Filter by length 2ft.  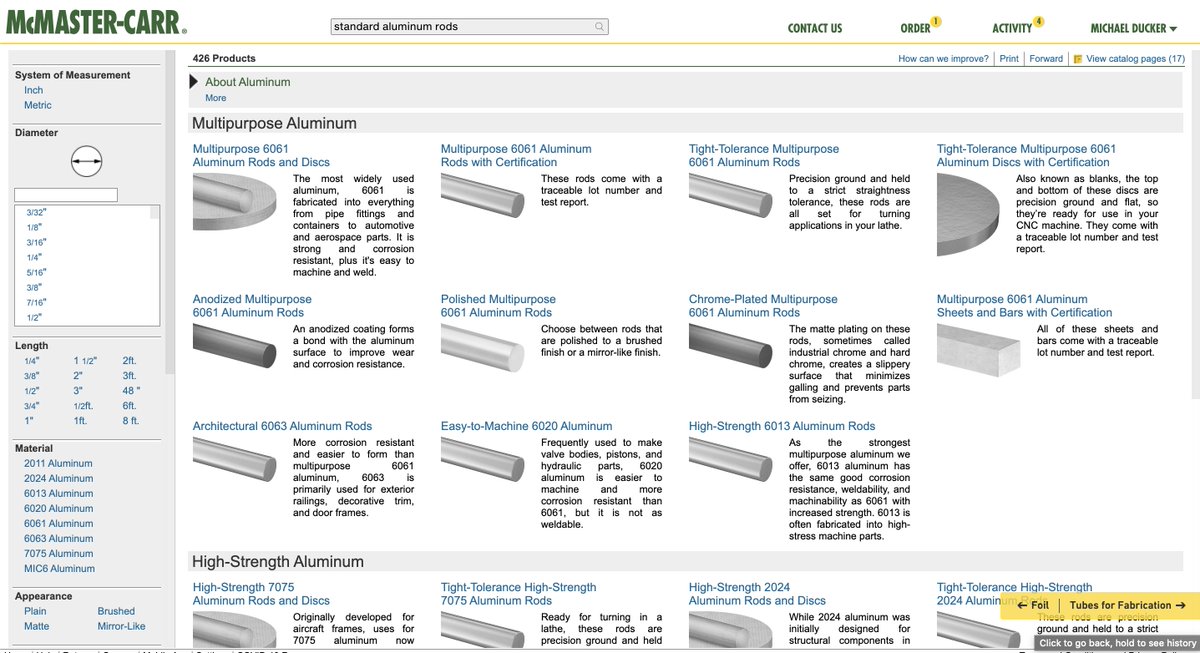coord(129,361)
